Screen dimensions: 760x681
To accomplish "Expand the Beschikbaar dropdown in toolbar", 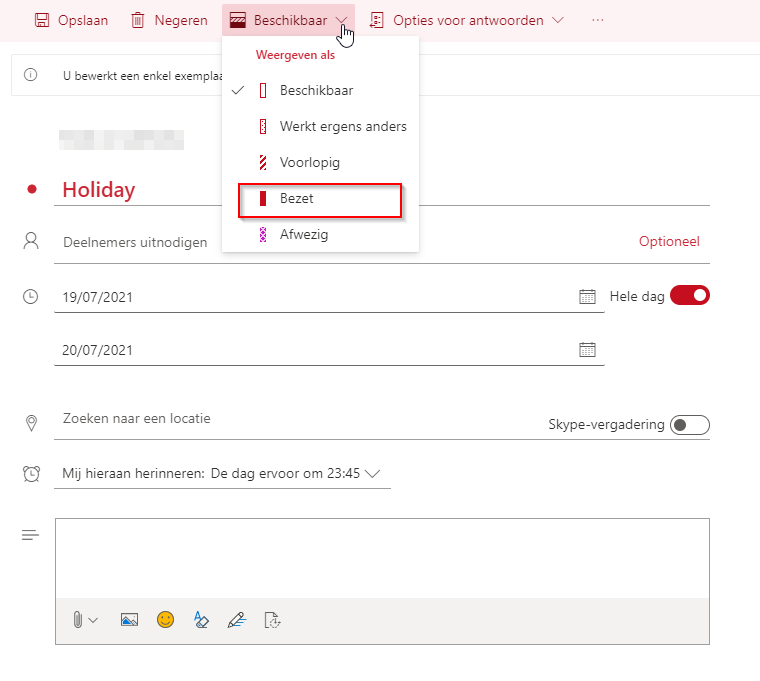I will pos(289,20).
